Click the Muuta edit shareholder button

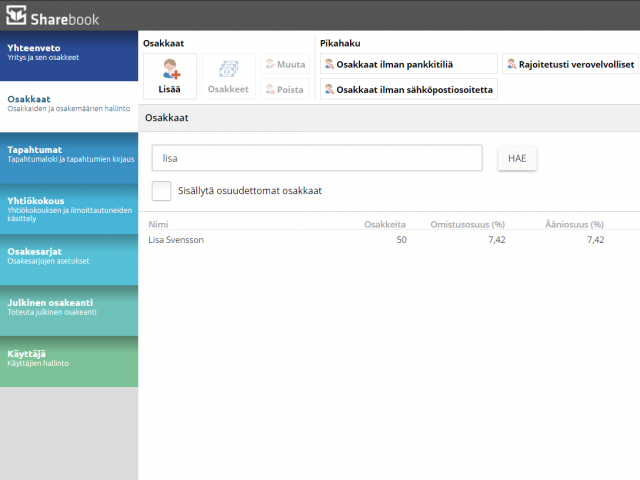pos(284,64)
